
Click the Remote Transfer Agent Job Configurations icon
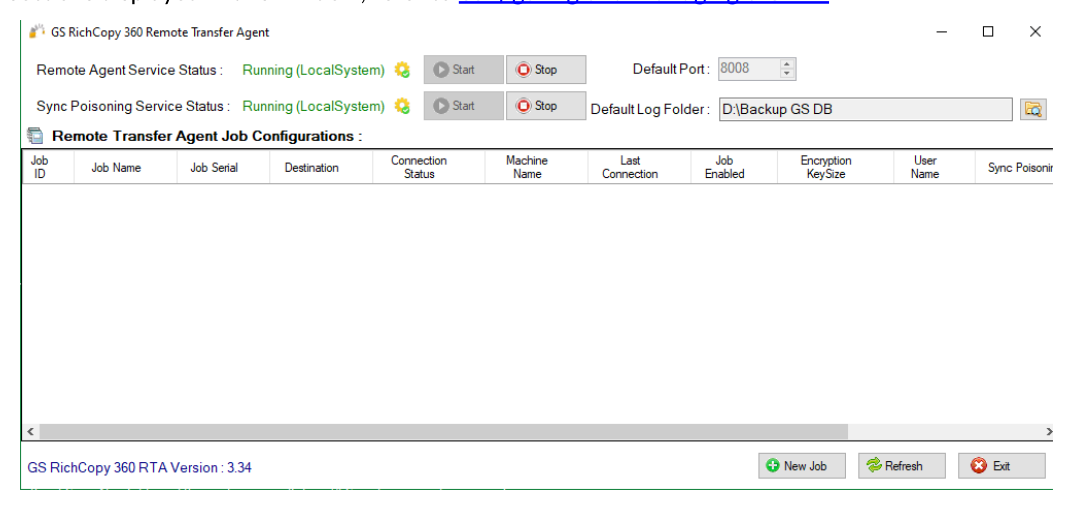pyautogui.click(x=36, y=136)
